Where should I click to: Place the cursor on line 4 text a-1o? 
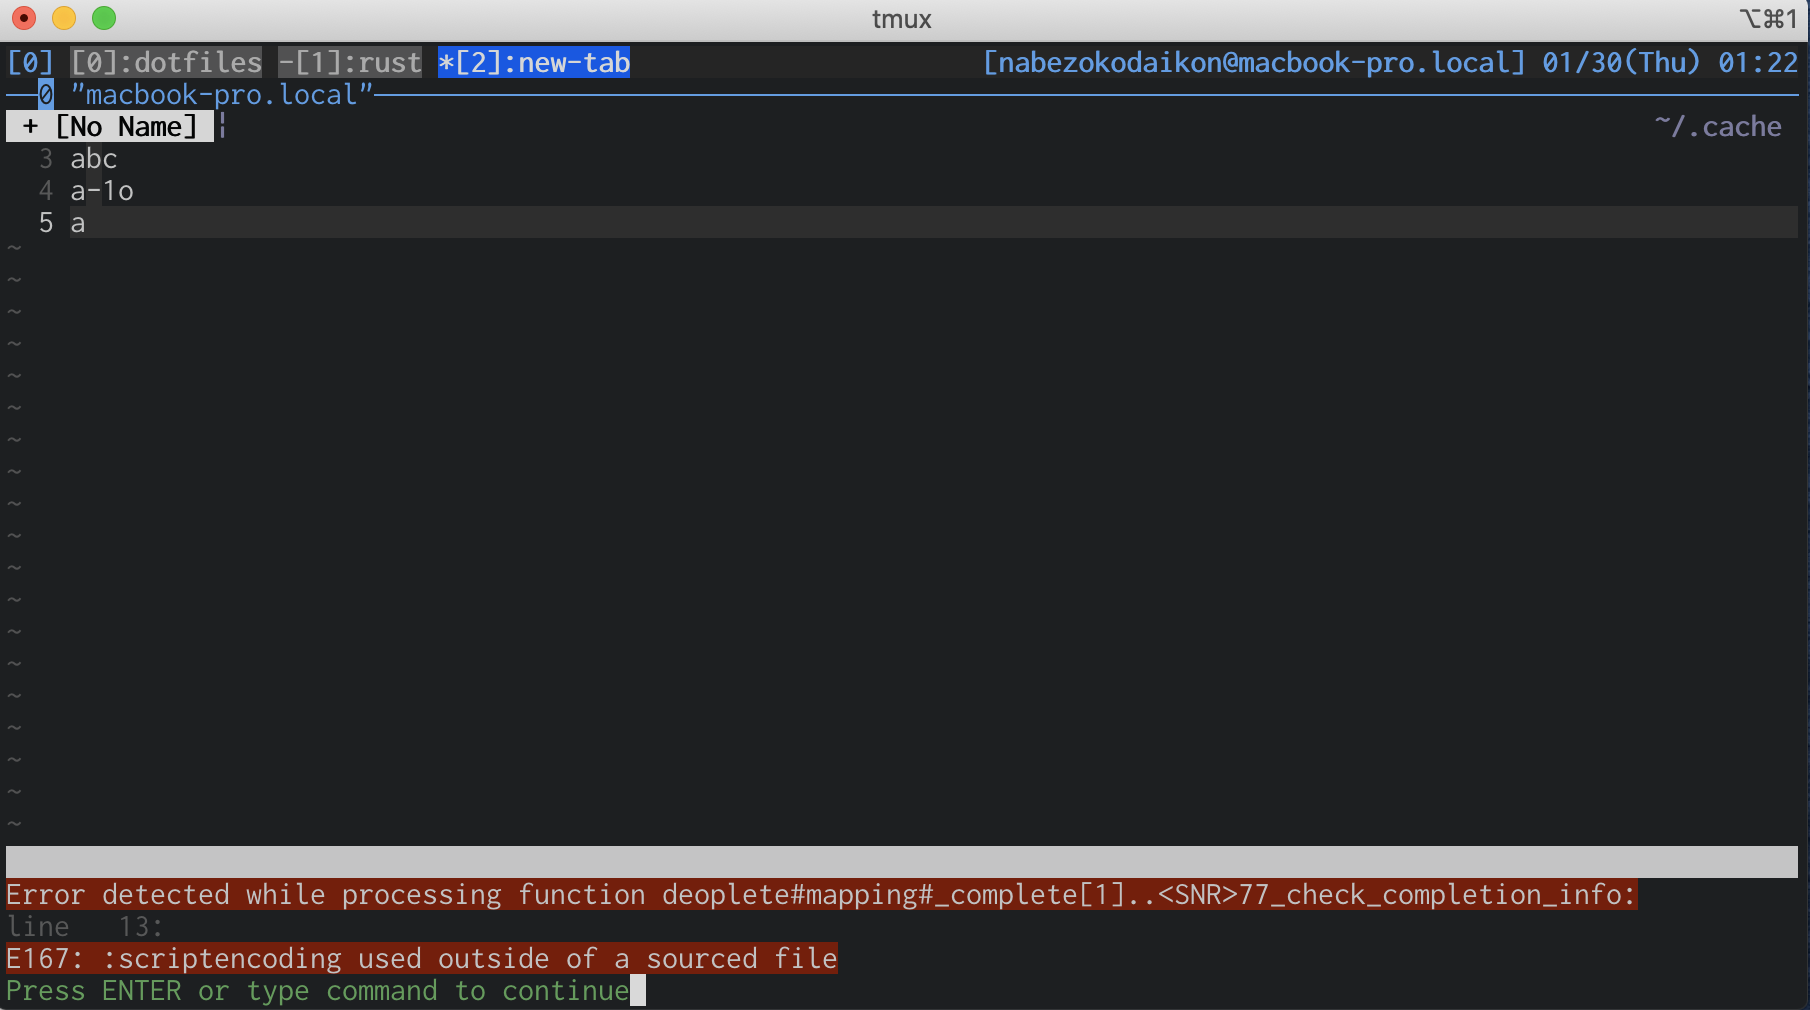[x=102, y=191]
